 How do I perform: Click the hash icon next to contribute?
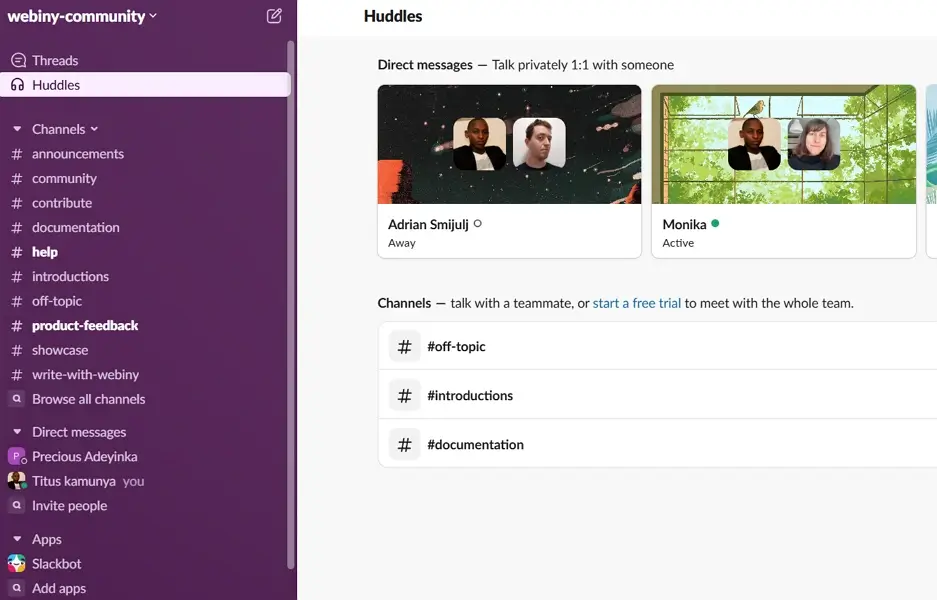(x=17, y=203)
